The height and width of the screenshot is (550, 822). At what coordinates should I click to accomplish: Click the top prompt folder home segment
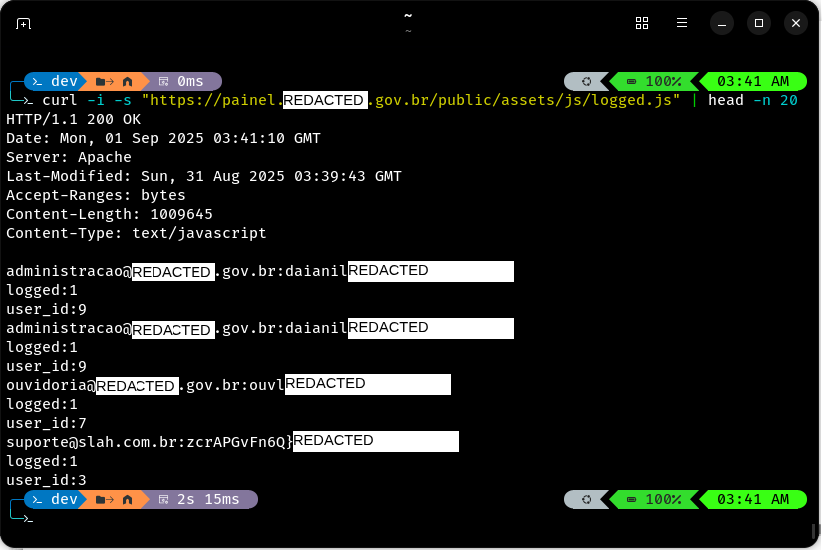pyautogui.click(x=114, y=81)
